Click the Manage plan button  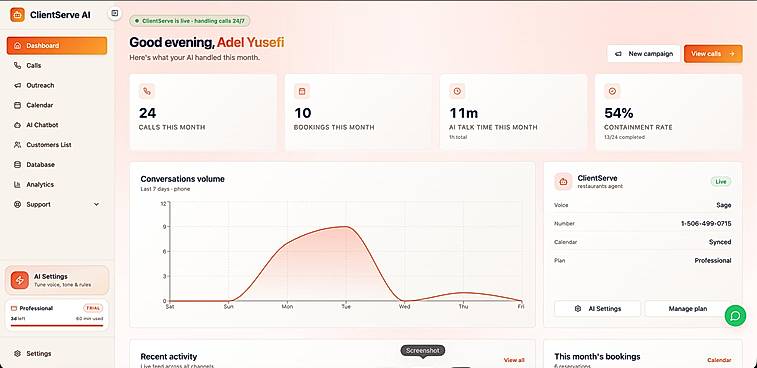click(x=688, y=309)
